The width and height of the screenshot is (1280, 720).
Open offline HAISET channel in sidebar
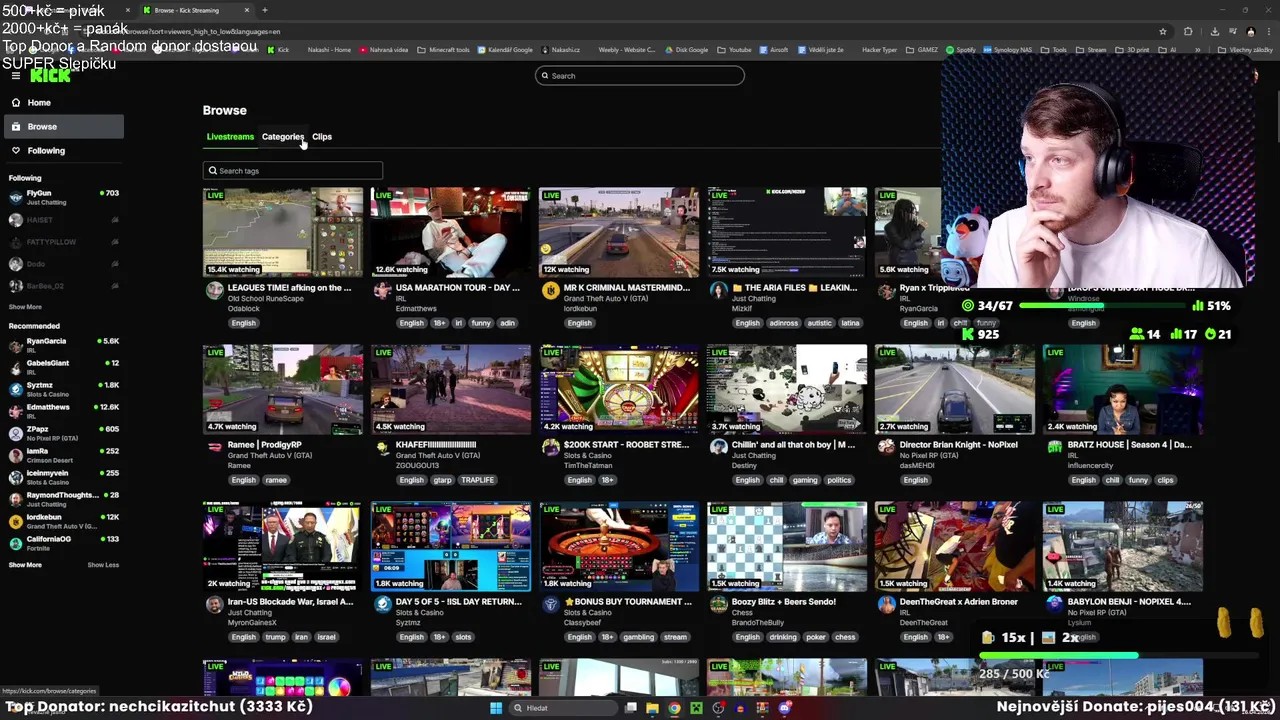[x=63, y=220]
